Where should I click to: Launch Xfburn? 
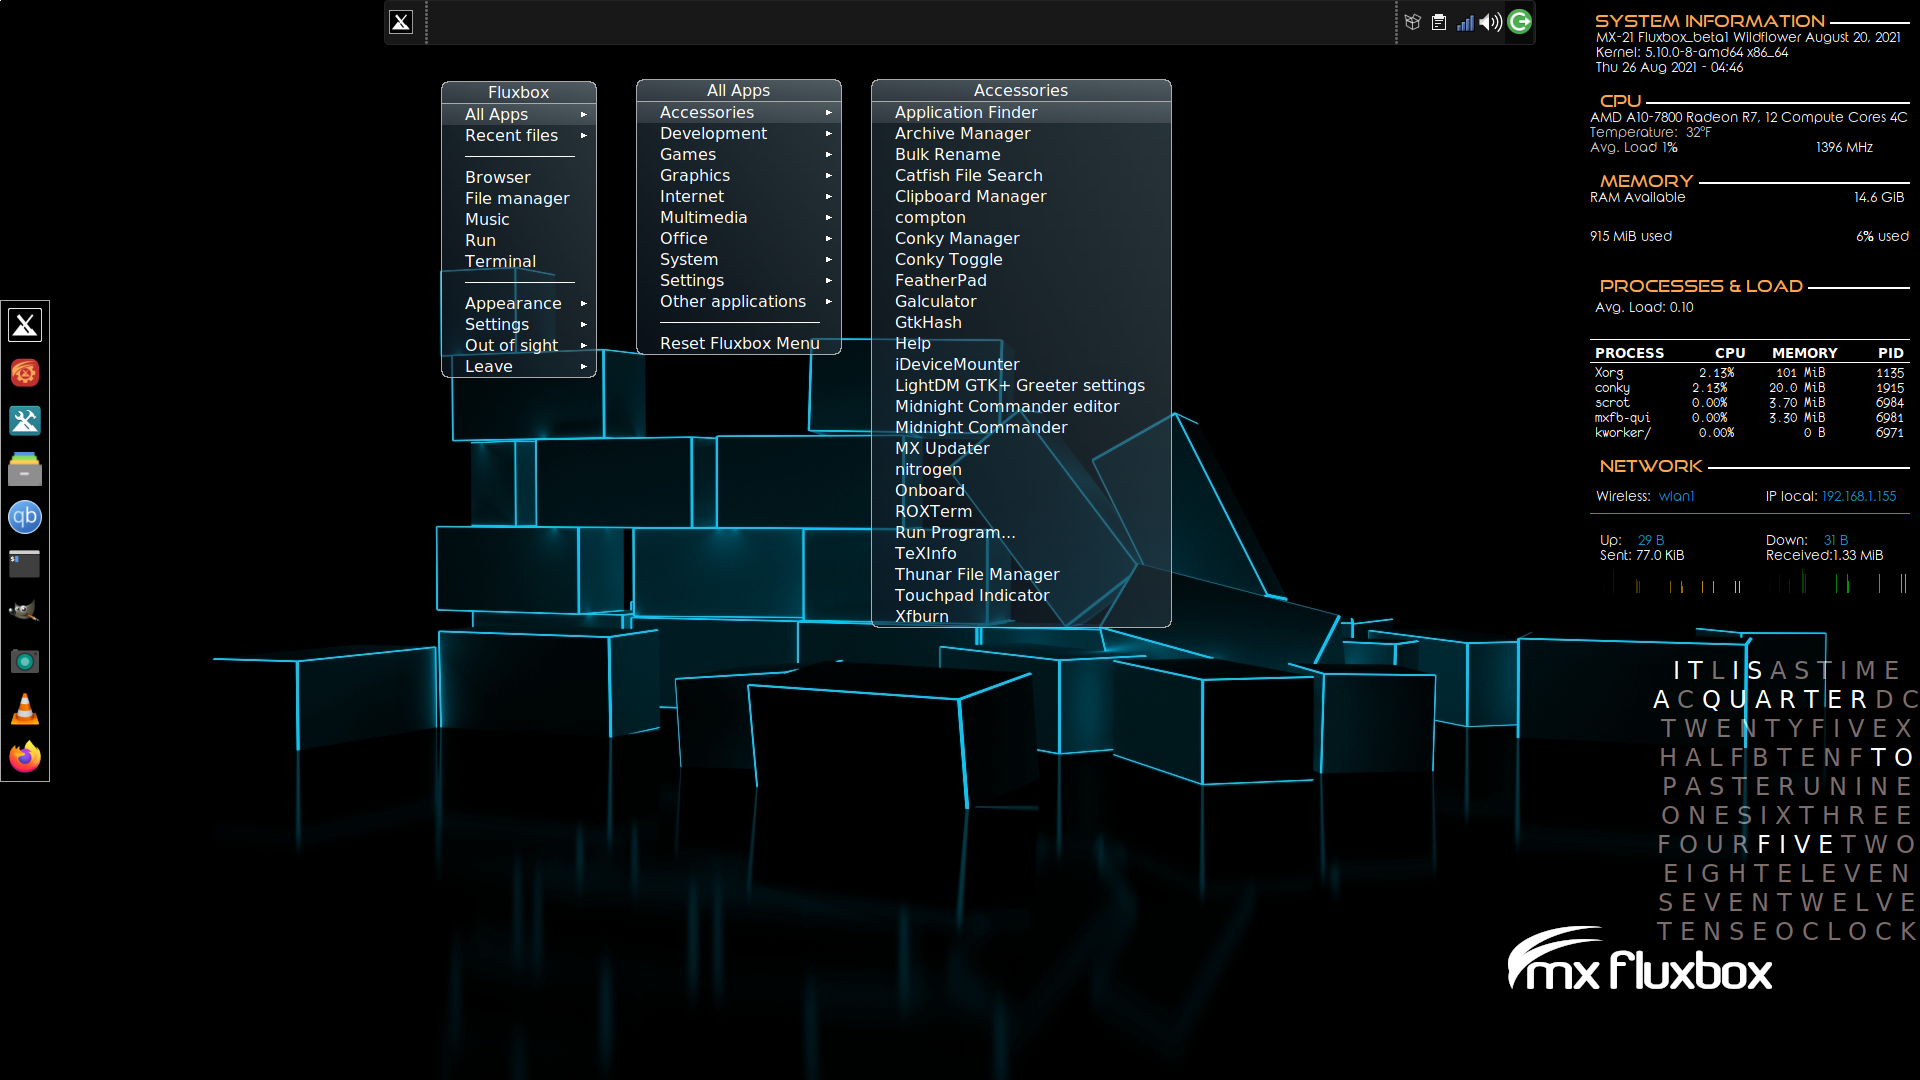click(1021, 617)
